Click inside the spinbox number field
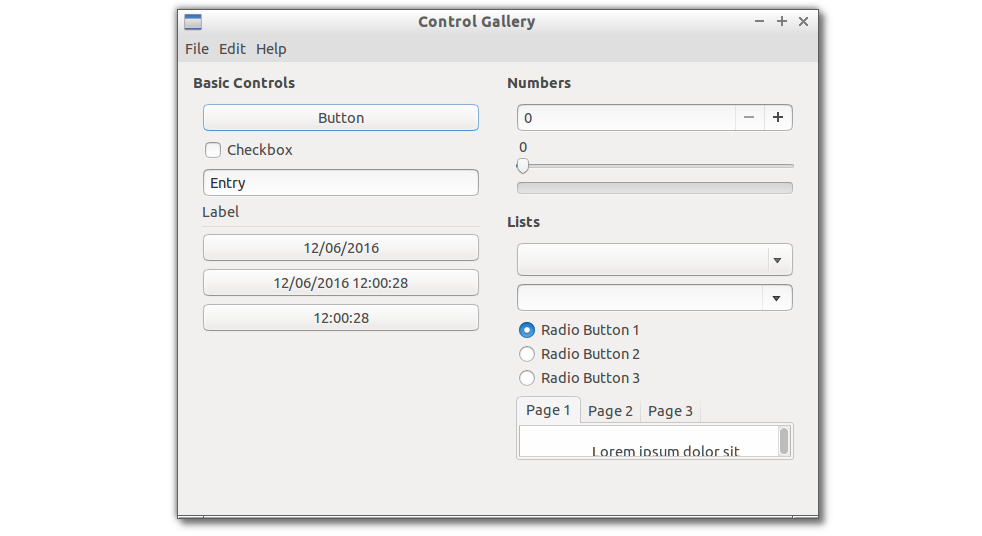 point(626,118)
